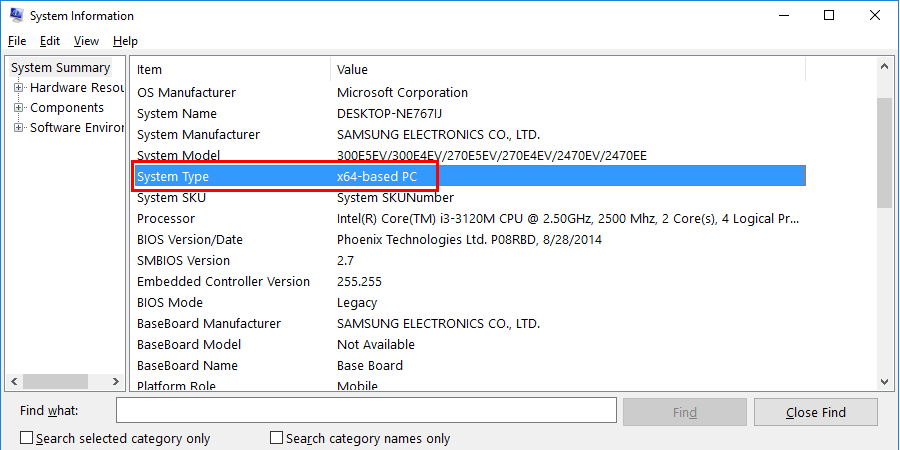The height and width of the screenshot is (450, 900).
Task: Enable Search category names only checkbox
Action: click(277, 438)
